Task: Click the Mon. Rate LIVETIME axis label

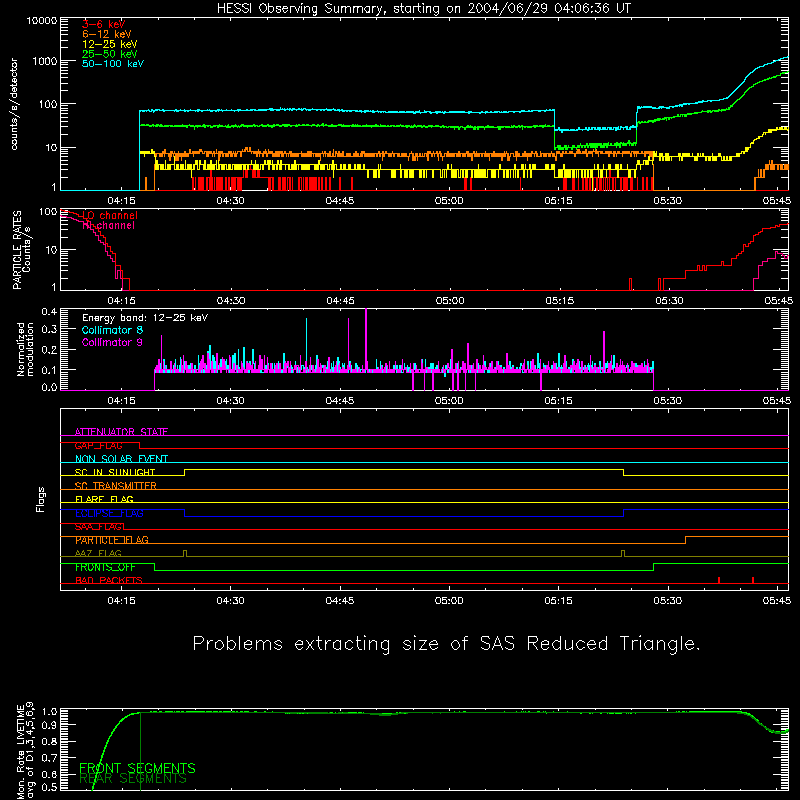Action: [x=25, y=751]
